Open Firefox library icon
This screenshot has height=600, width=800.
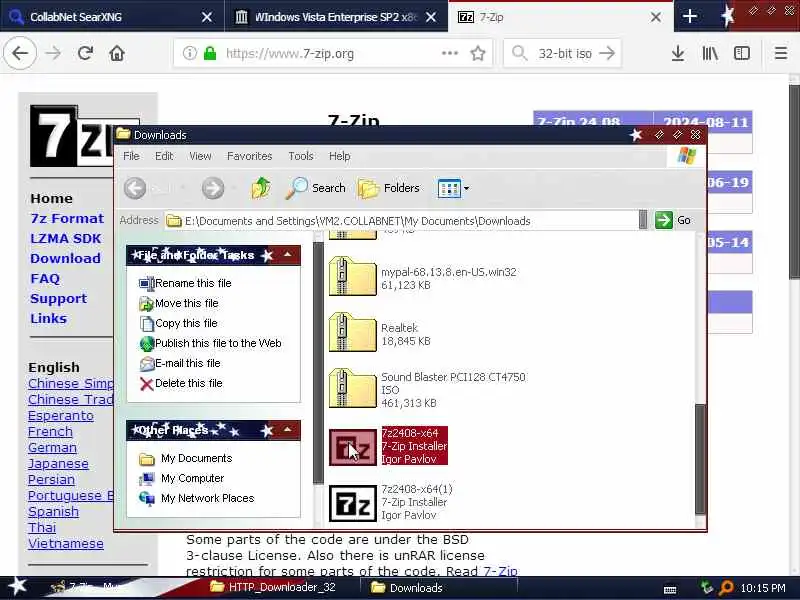710,53
